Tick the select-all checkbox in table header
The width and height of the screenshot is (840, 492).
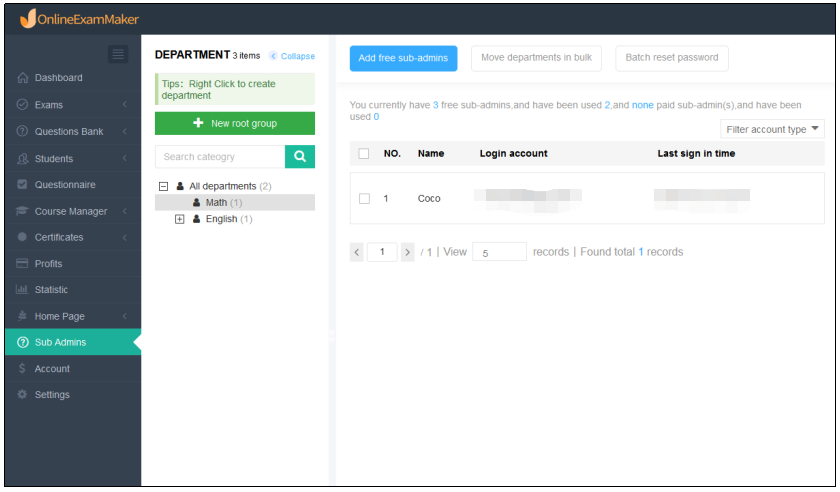tap(364, 154)
